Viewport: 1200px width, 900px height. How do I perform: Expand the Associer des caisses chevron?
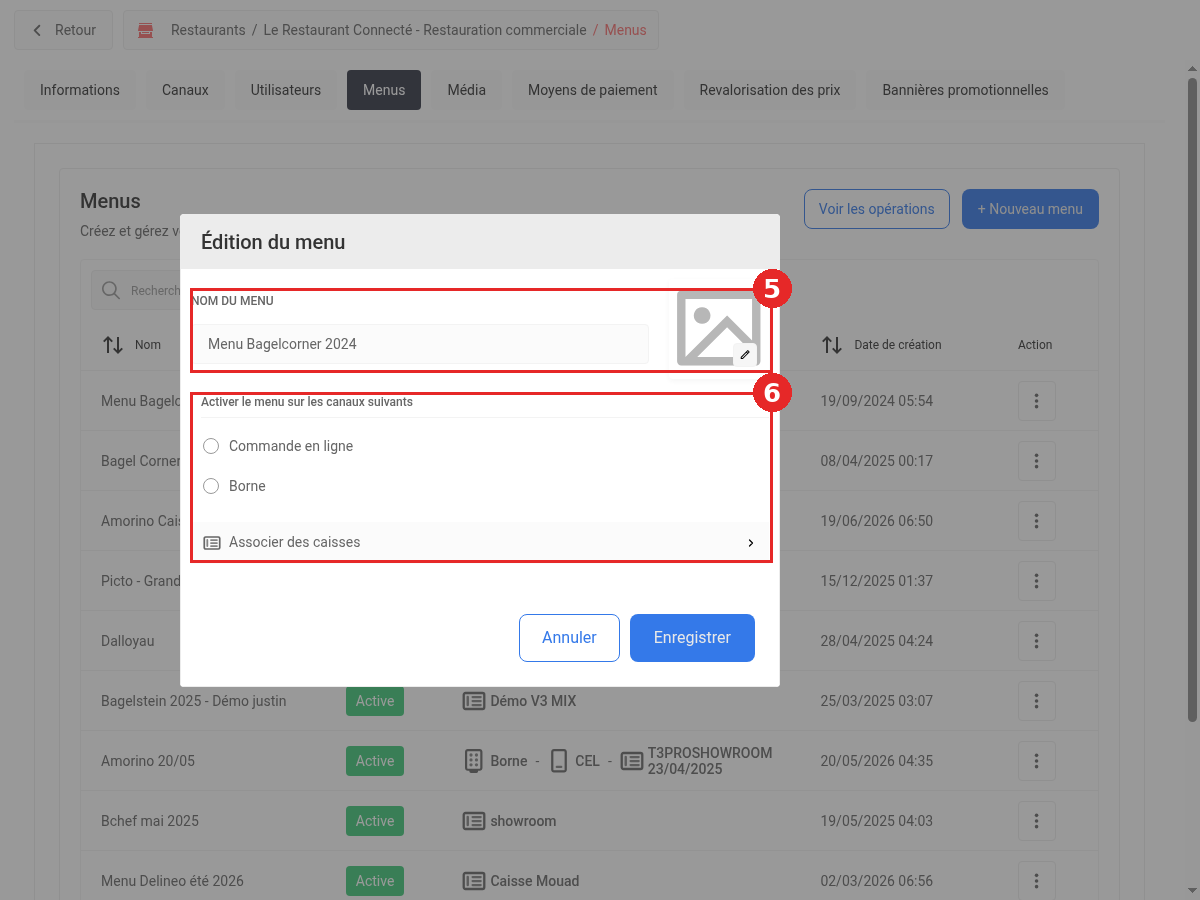coord(751,543)
